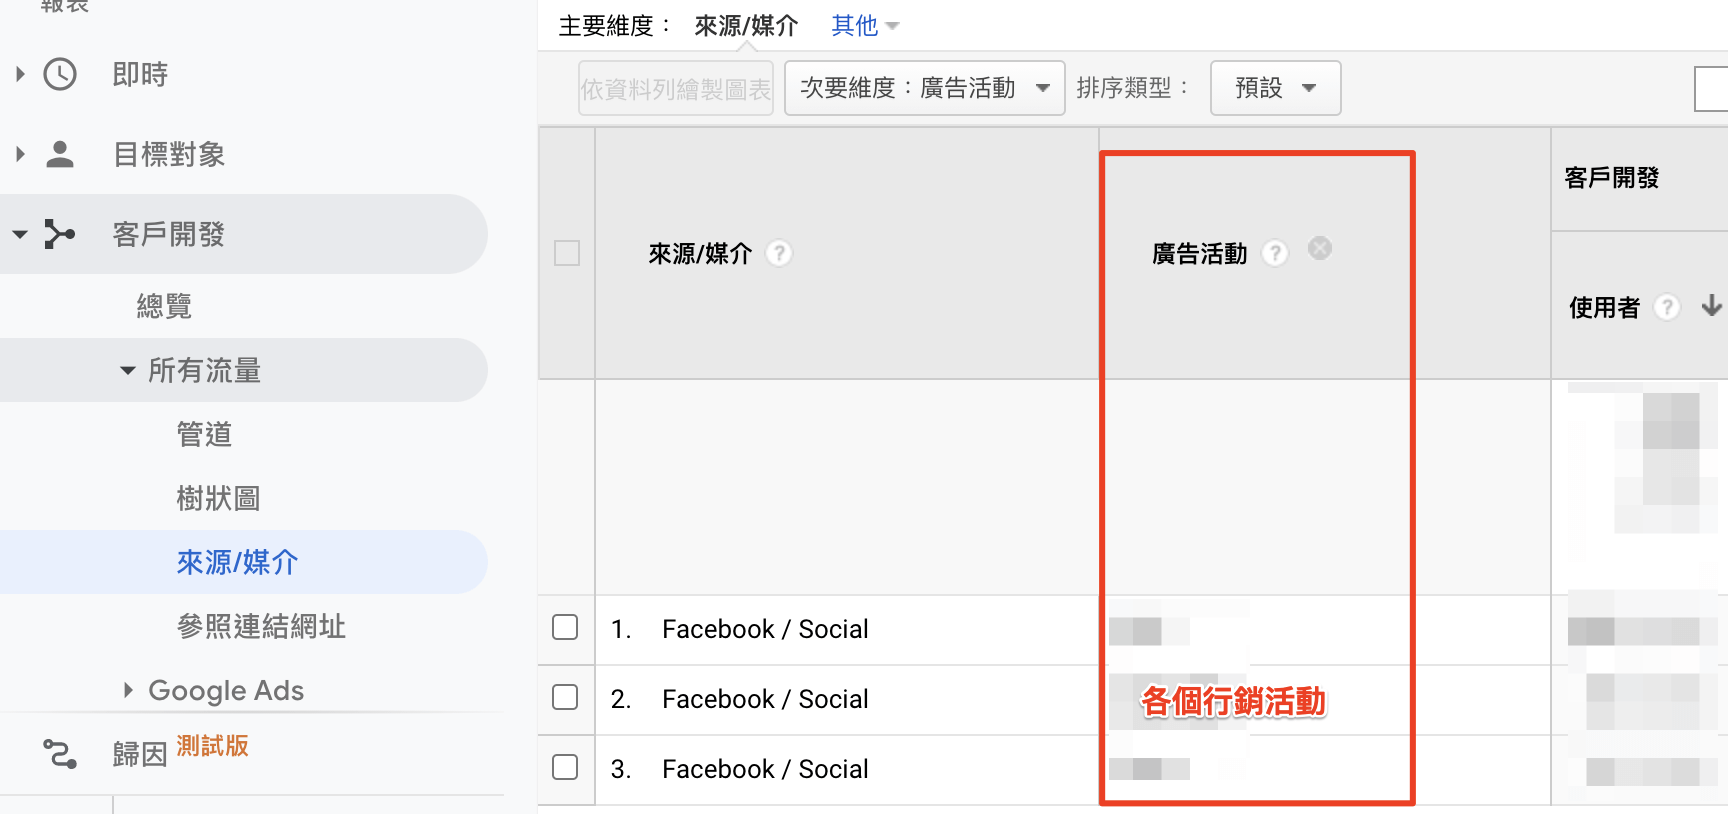Click the acquisition icon beside 客戶開發
Viewport: 1728px width, 814px height.
[x=60, y=234]
